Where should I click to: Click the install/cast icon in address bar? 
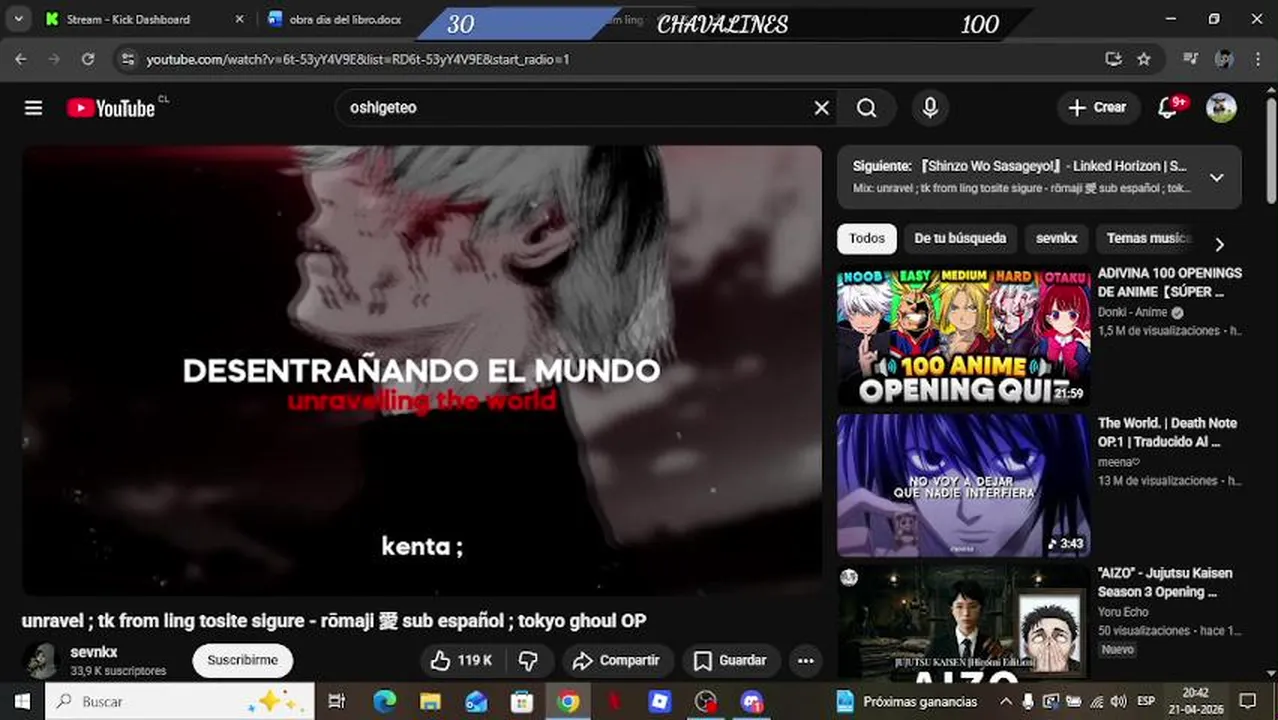1113,59
